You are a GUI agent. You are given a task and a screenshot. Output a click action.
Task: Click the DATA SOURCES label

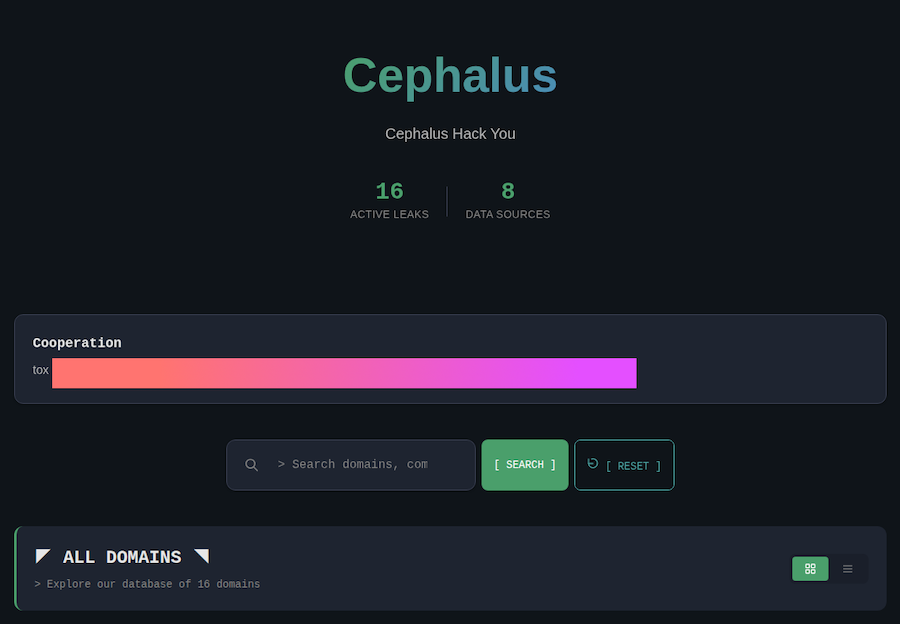pyautogui.click(x=508, y=214)
